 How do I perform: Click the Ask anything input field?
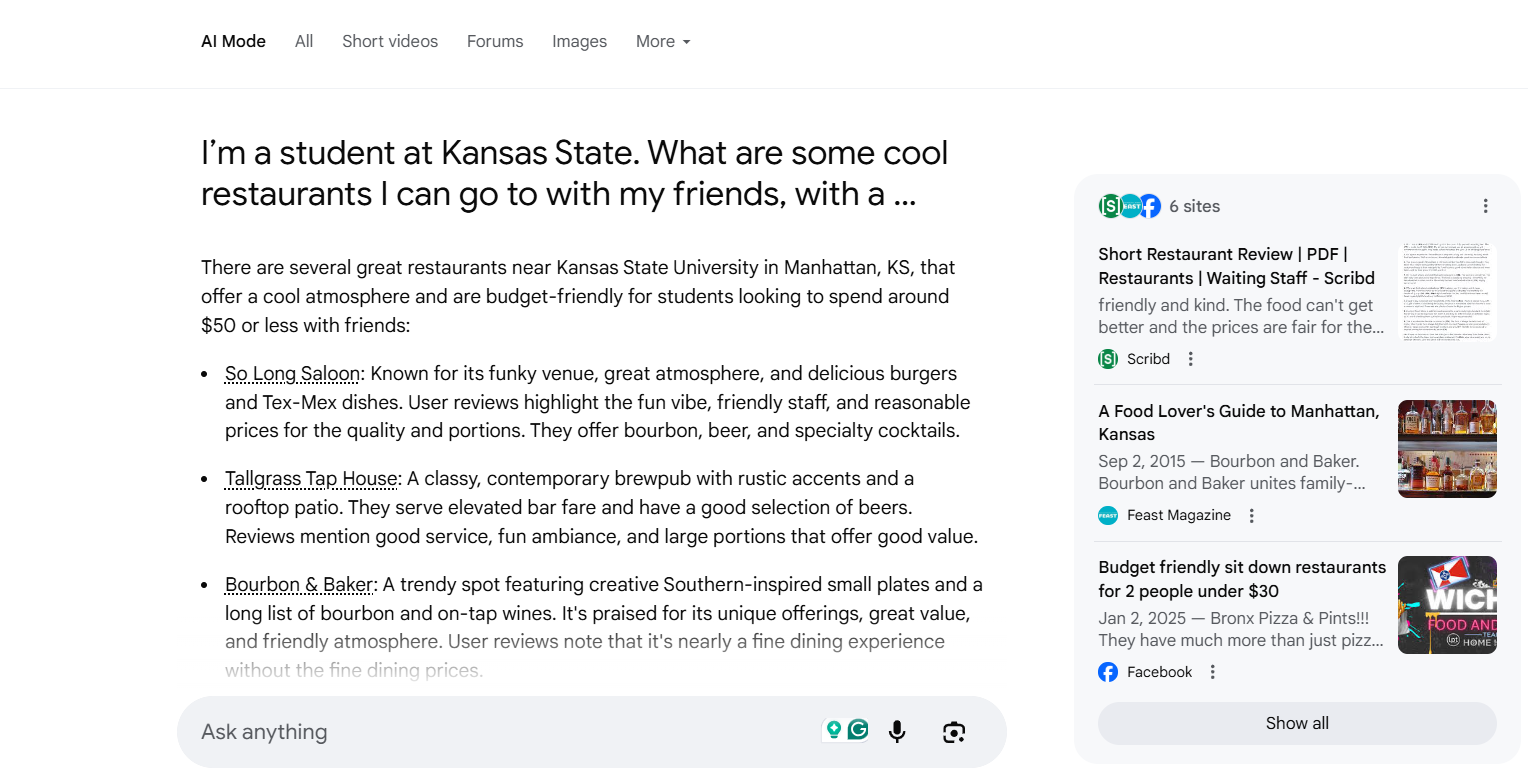click(x=500, y=732)
